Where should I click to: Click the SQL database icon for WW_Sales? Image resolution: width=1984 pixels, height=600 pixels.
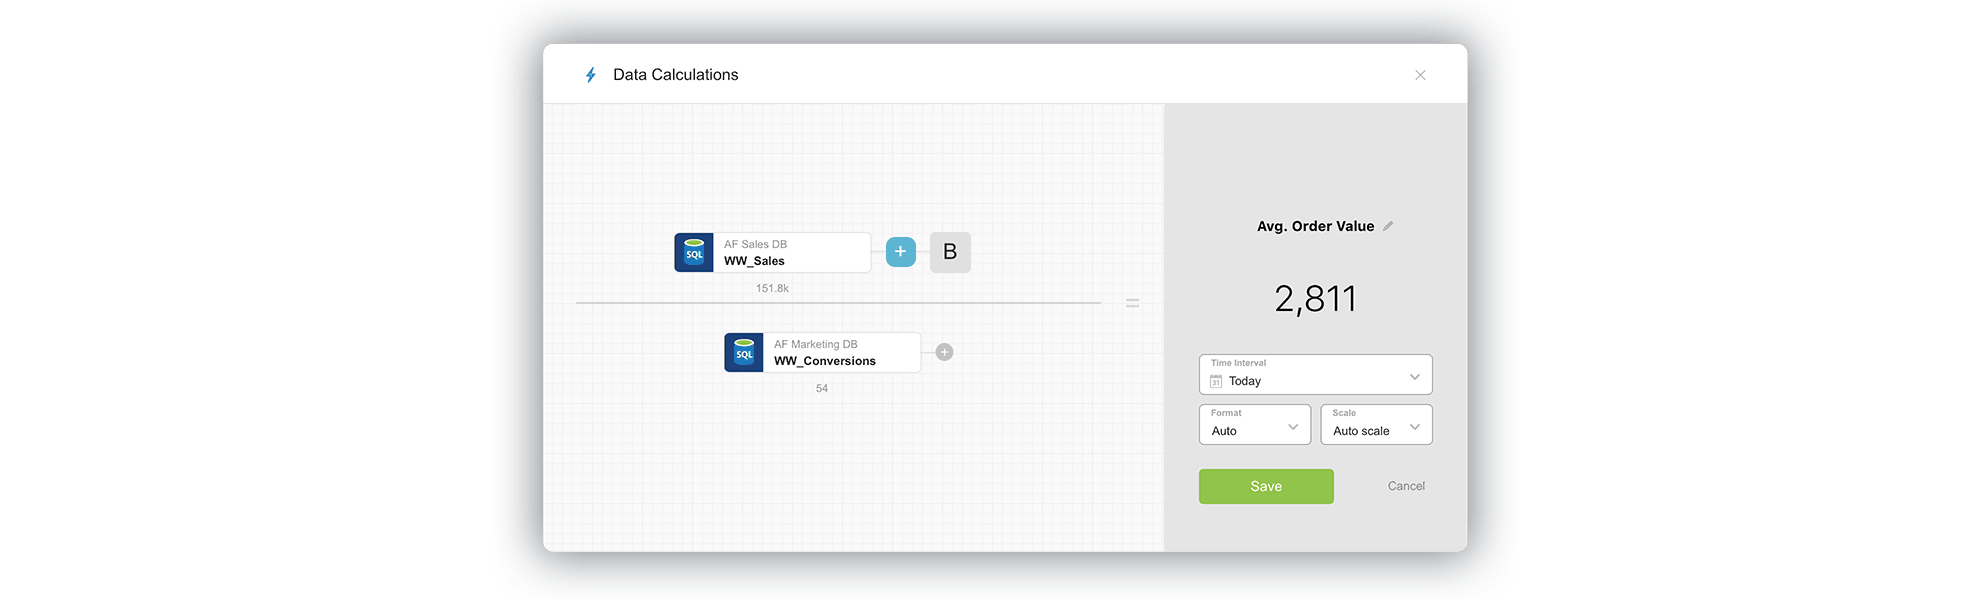(x=694, y=253)
